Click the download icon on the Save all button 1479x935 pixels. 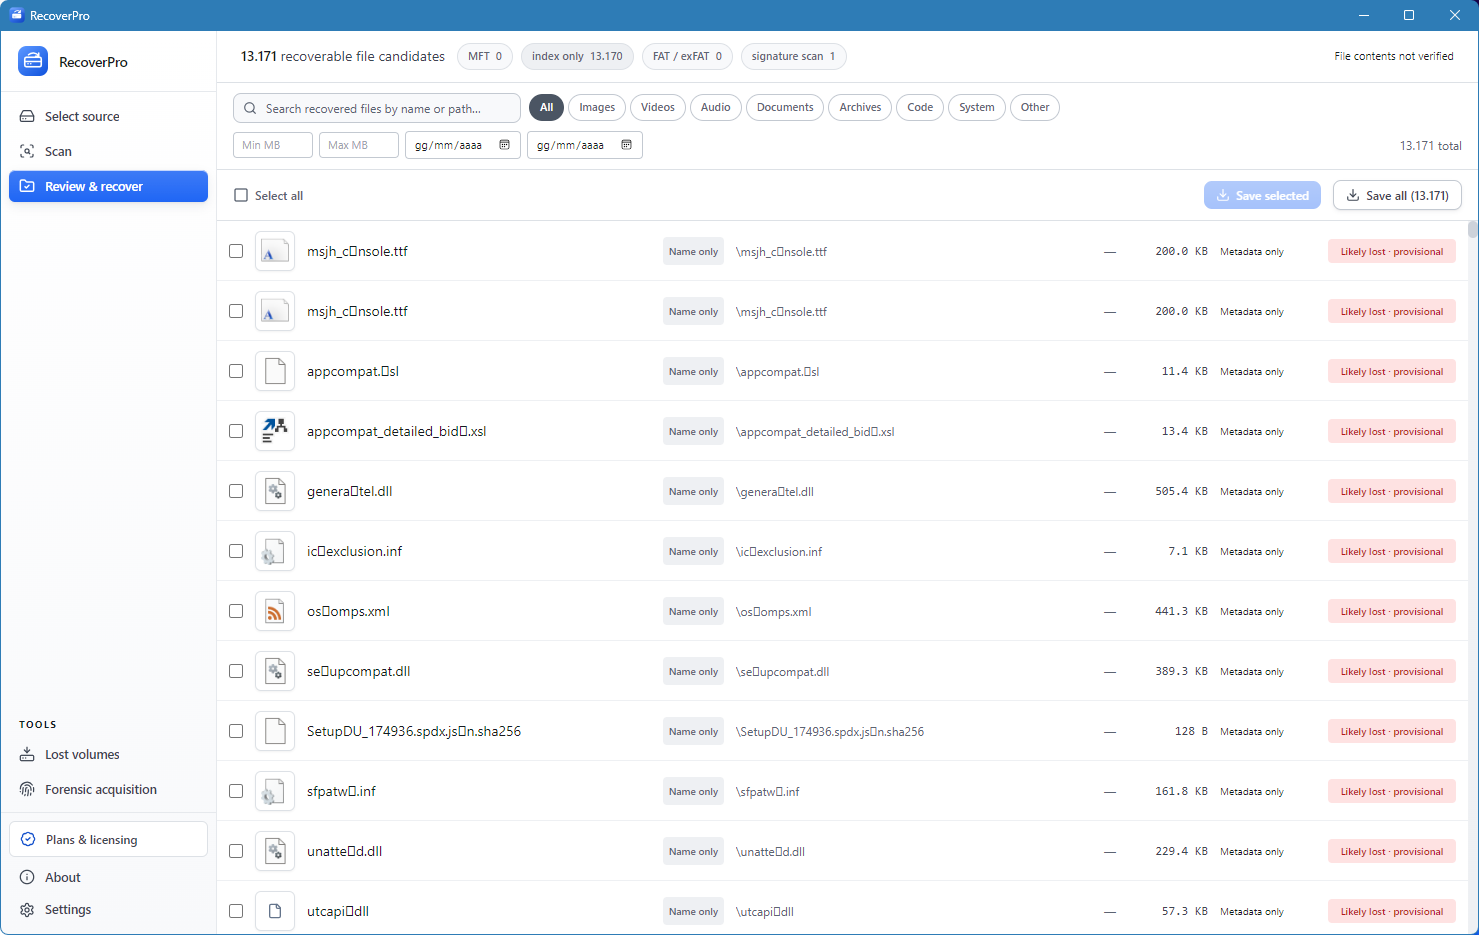[x=1353, y=195]
